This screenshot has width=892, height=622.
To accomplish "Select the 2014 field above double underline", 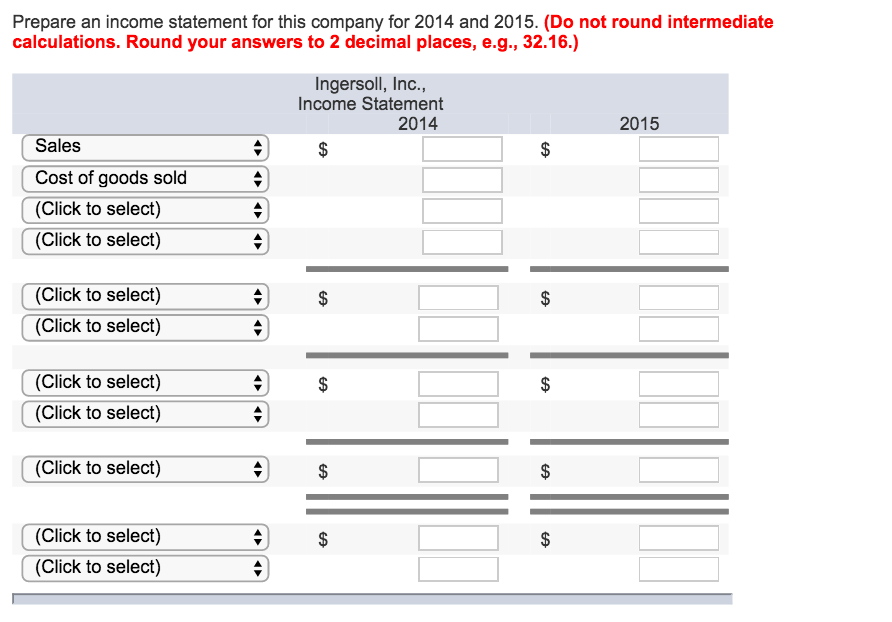I will (458, 471).
